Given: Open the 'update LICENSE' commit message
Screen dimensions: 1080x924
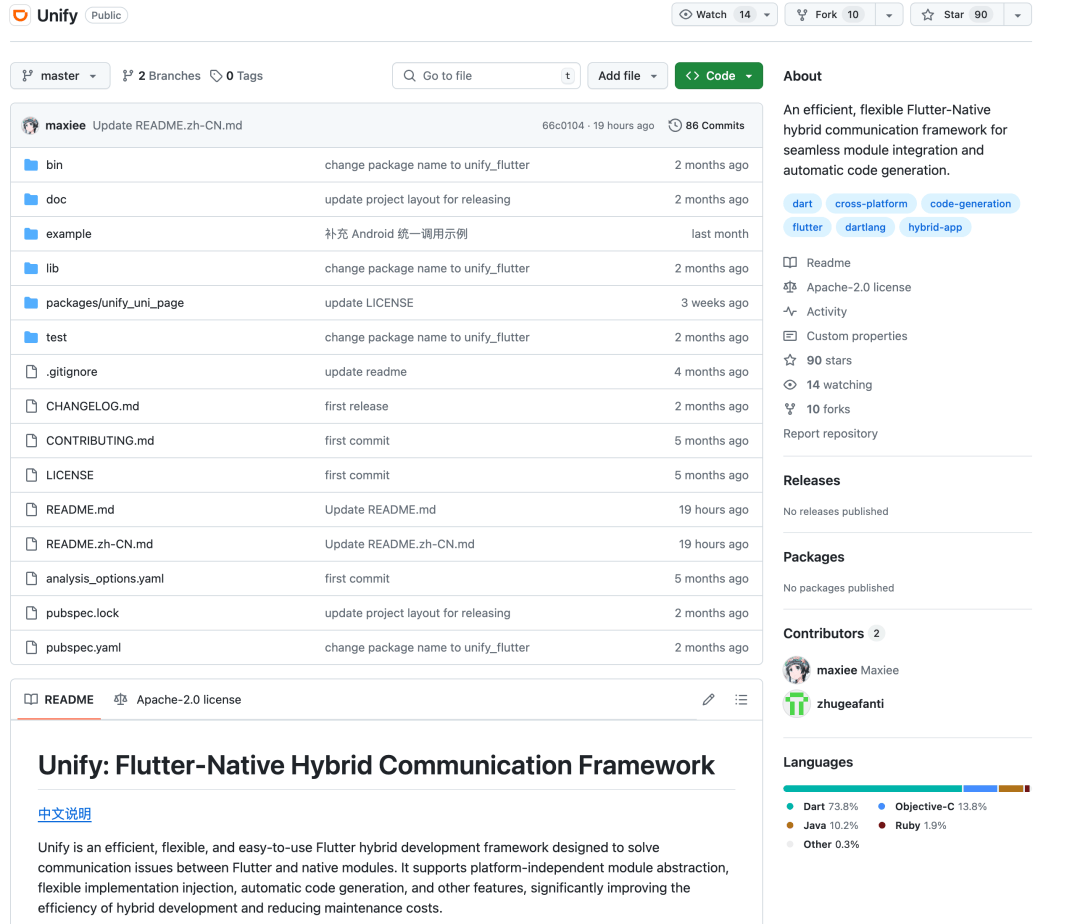Looking at the screenshot, I should tap(369, 303).
